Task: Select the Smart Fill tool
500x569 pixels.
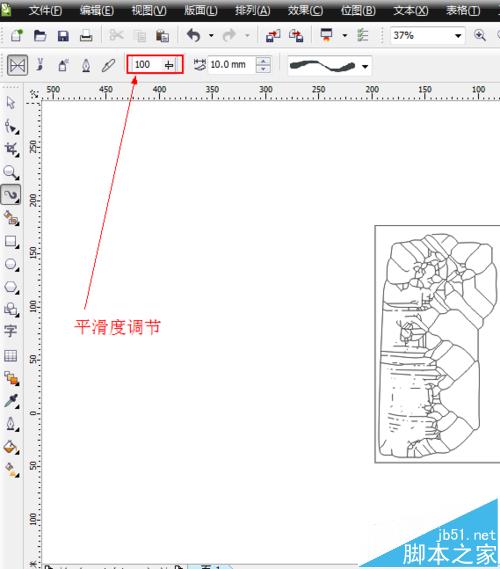Action: pos(11,218)
